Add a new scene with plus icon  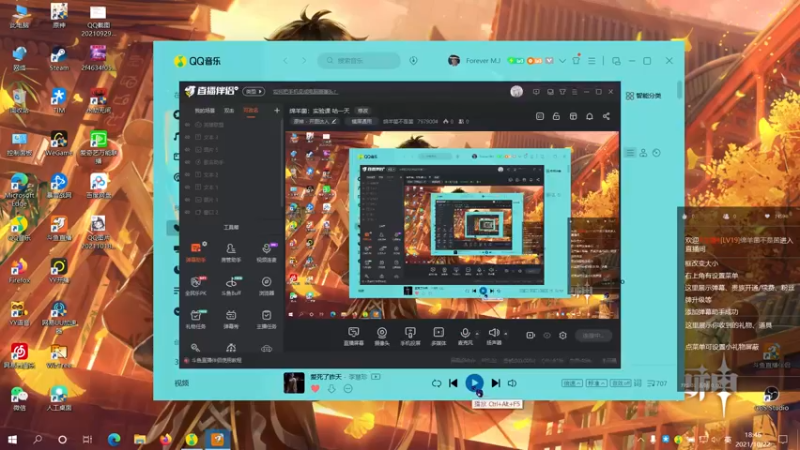(x=277, y=110)
